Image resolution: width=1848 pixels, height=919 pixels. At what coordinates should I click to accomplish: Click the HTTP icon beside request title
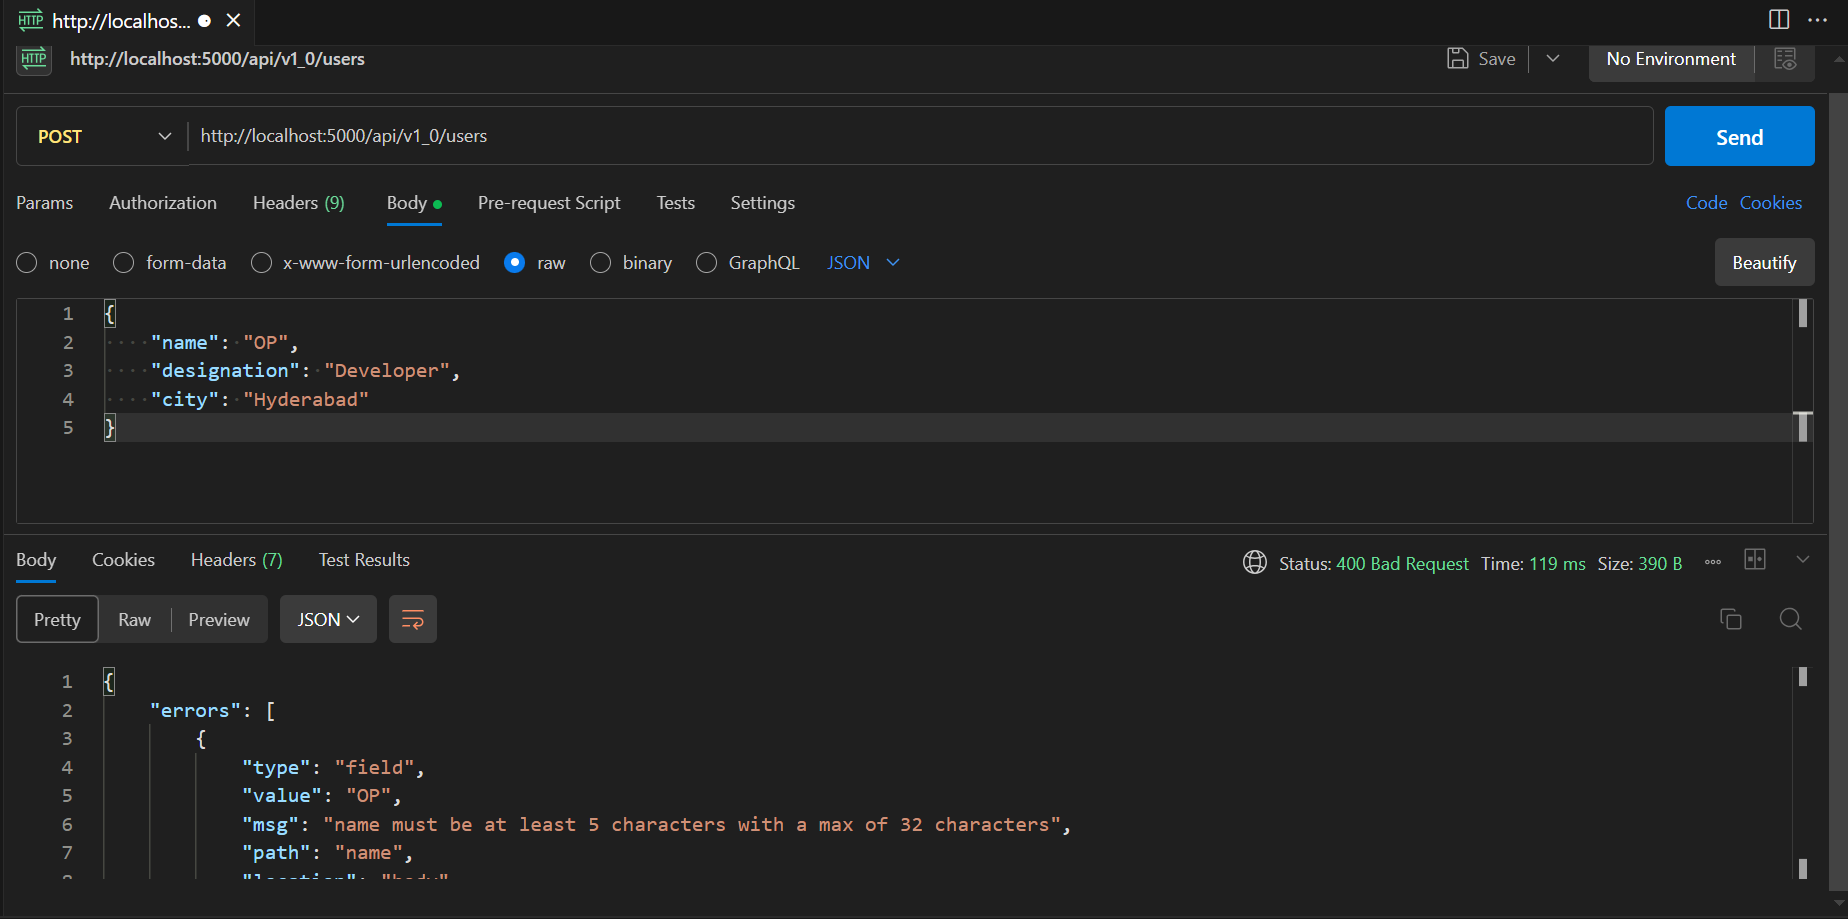(34, 59)
